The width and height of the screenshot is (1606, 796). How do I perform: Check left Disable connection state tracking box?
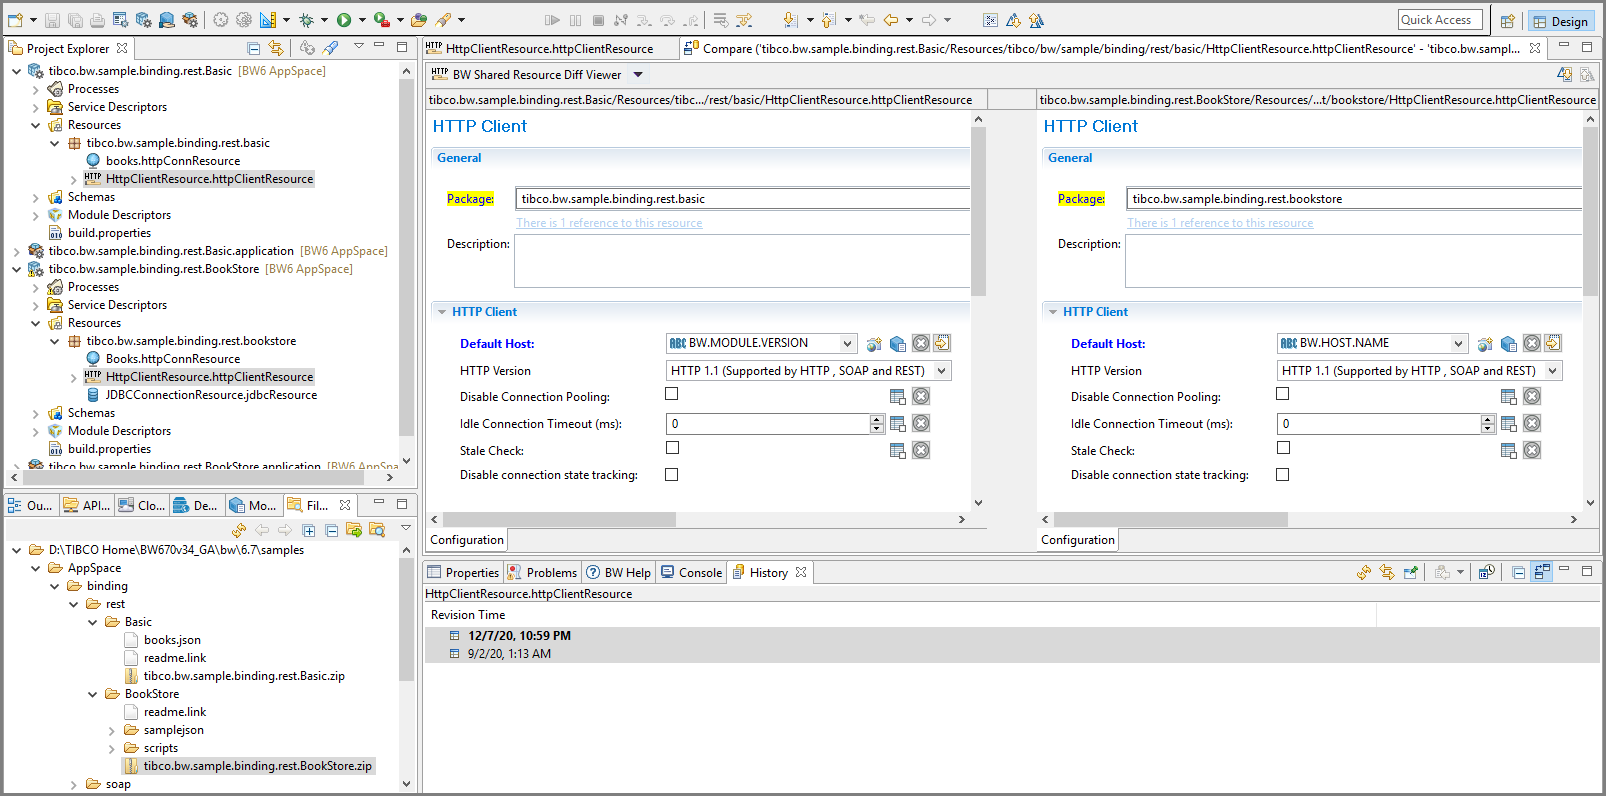(672, 475)
